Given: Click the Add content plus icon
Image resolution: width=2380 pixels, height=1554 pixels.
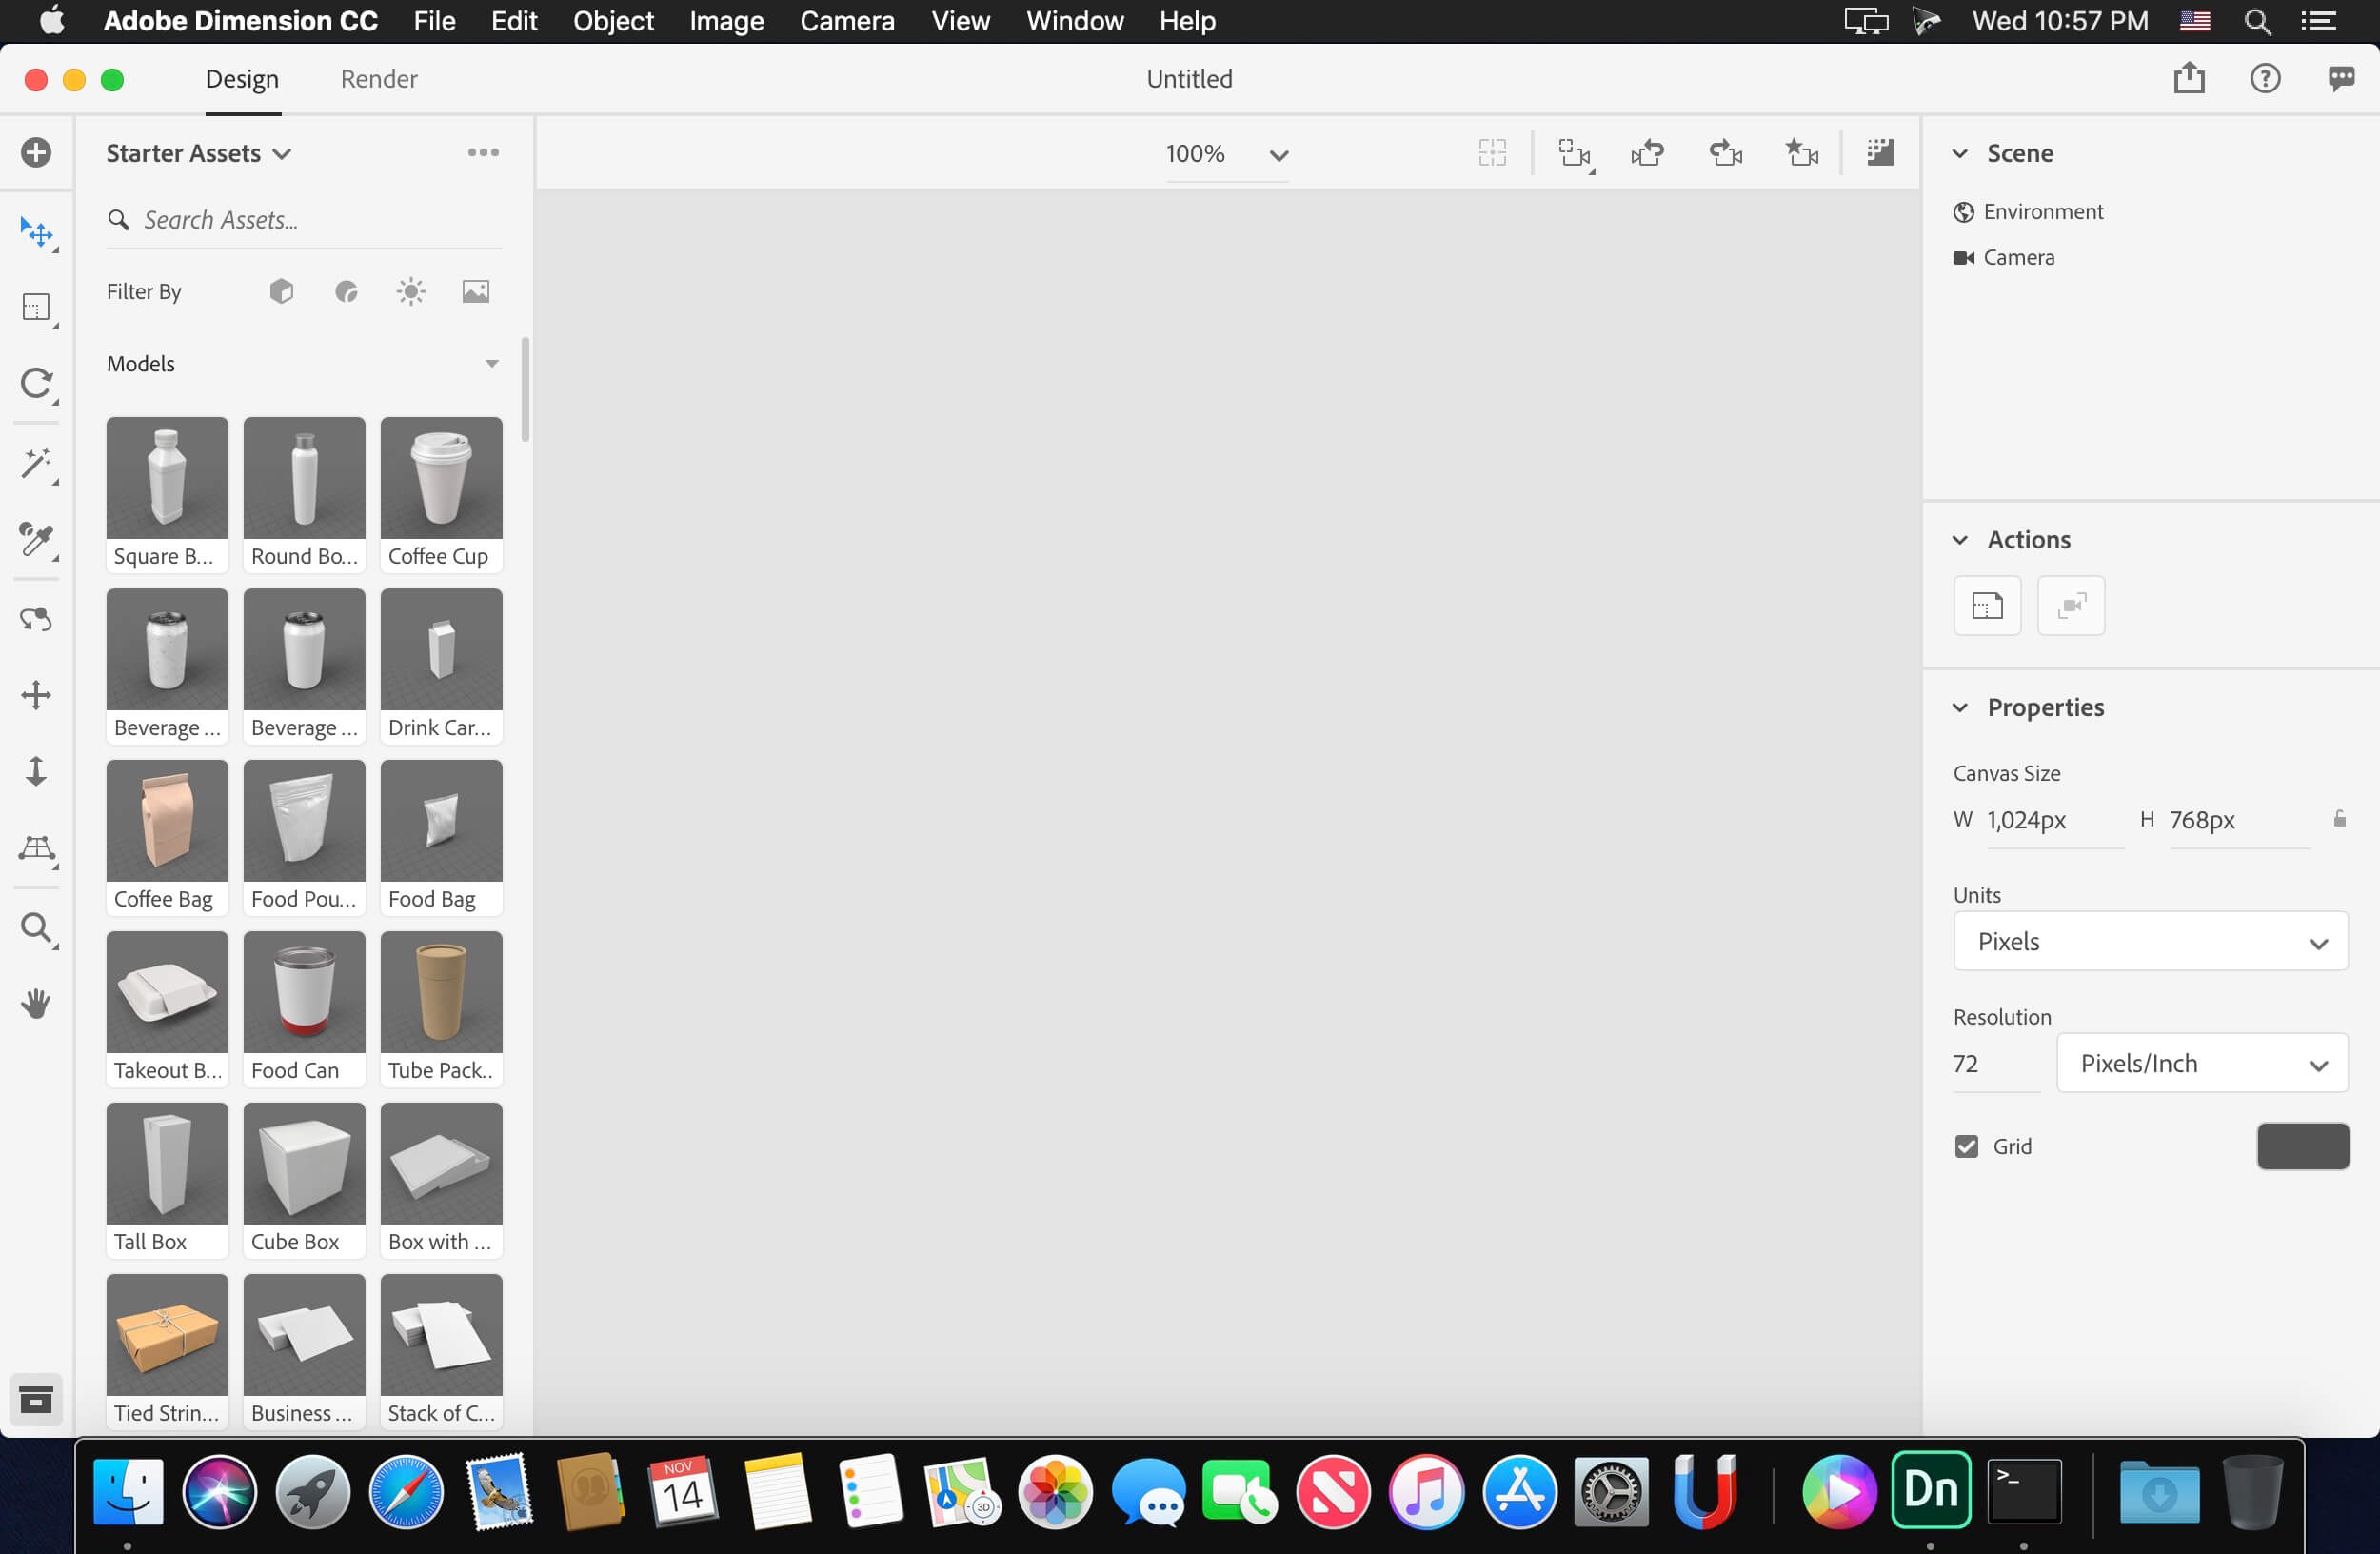Looking at the screenshot, I should 36,153.
